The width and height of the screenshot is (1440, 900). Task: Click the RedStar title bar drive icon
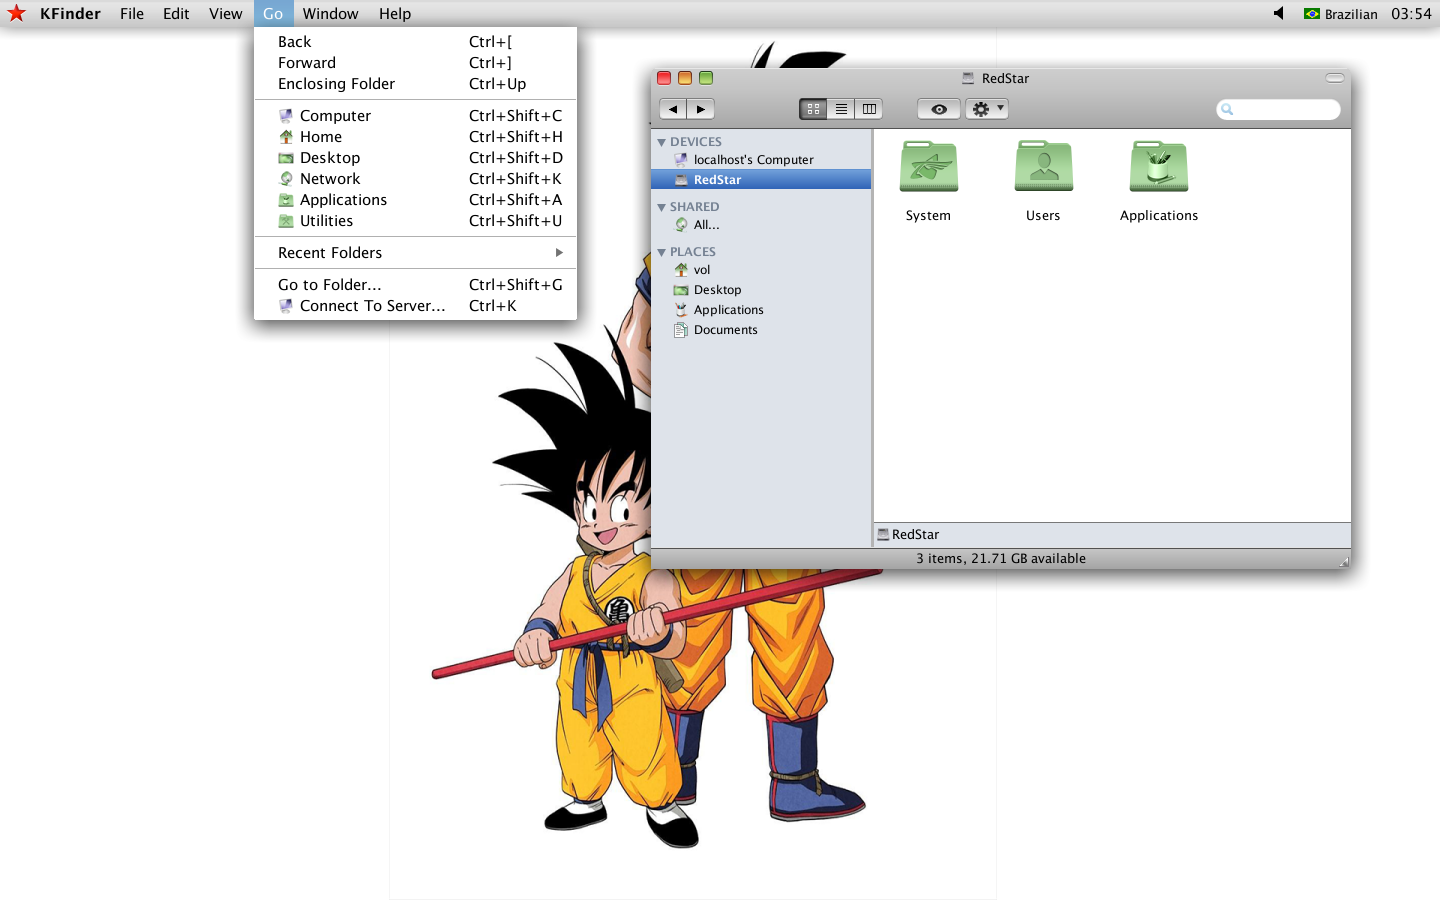(968, 78)
